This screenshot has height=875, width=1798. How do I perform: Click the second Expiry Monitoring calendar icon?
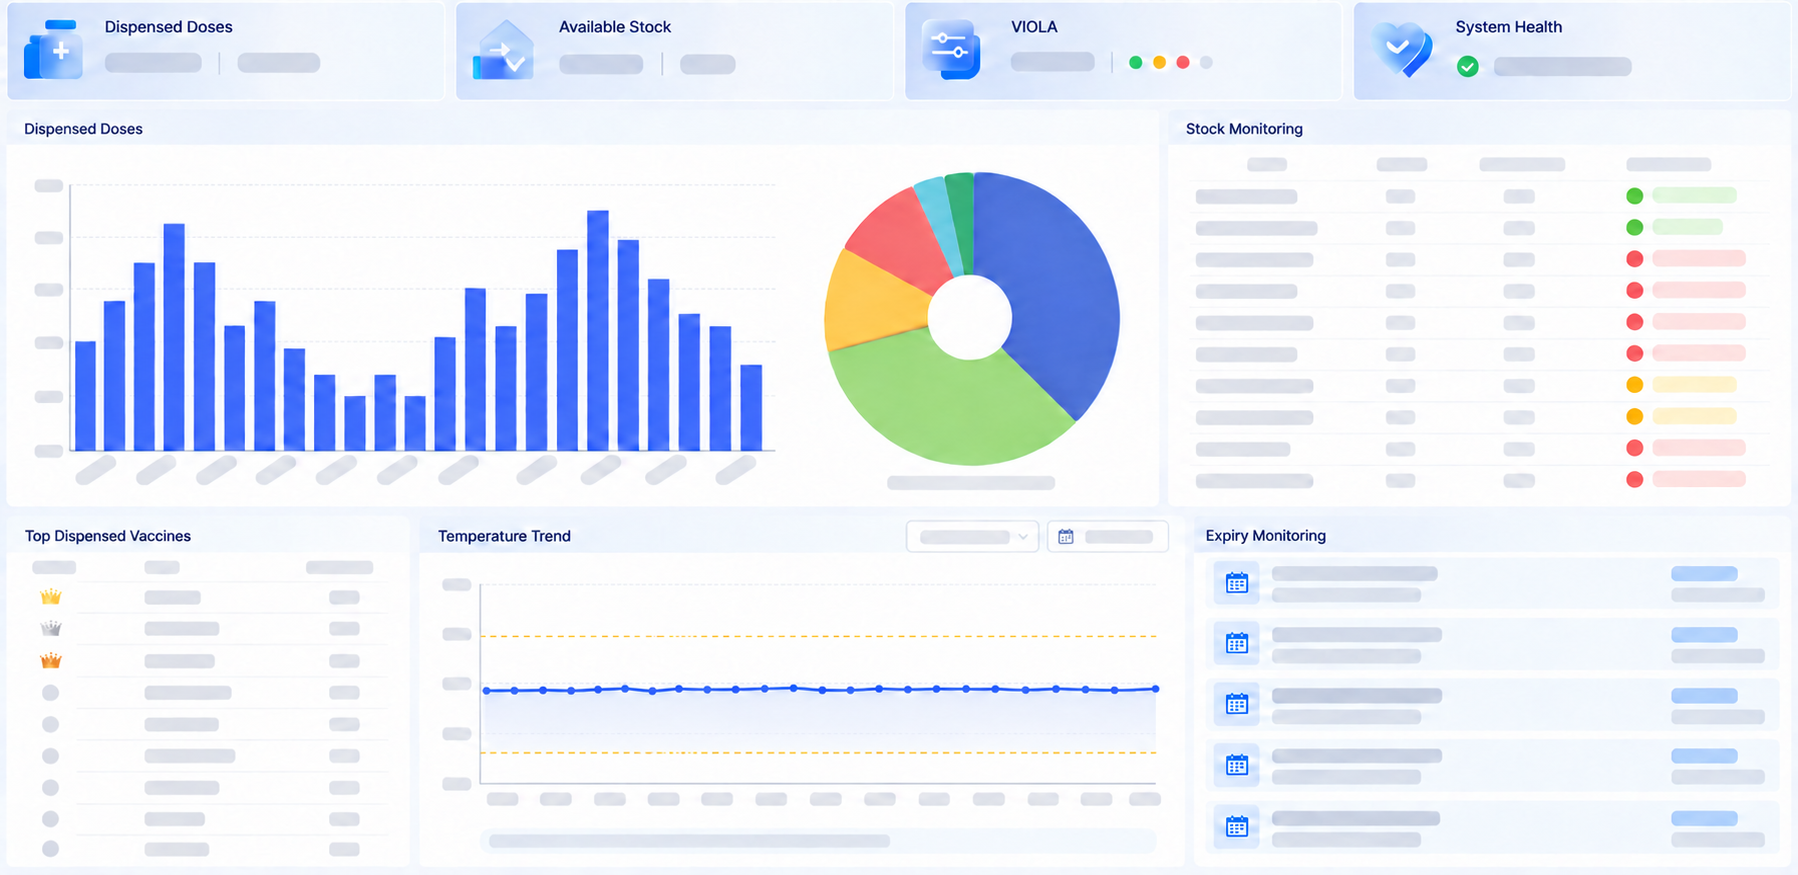1237,644
